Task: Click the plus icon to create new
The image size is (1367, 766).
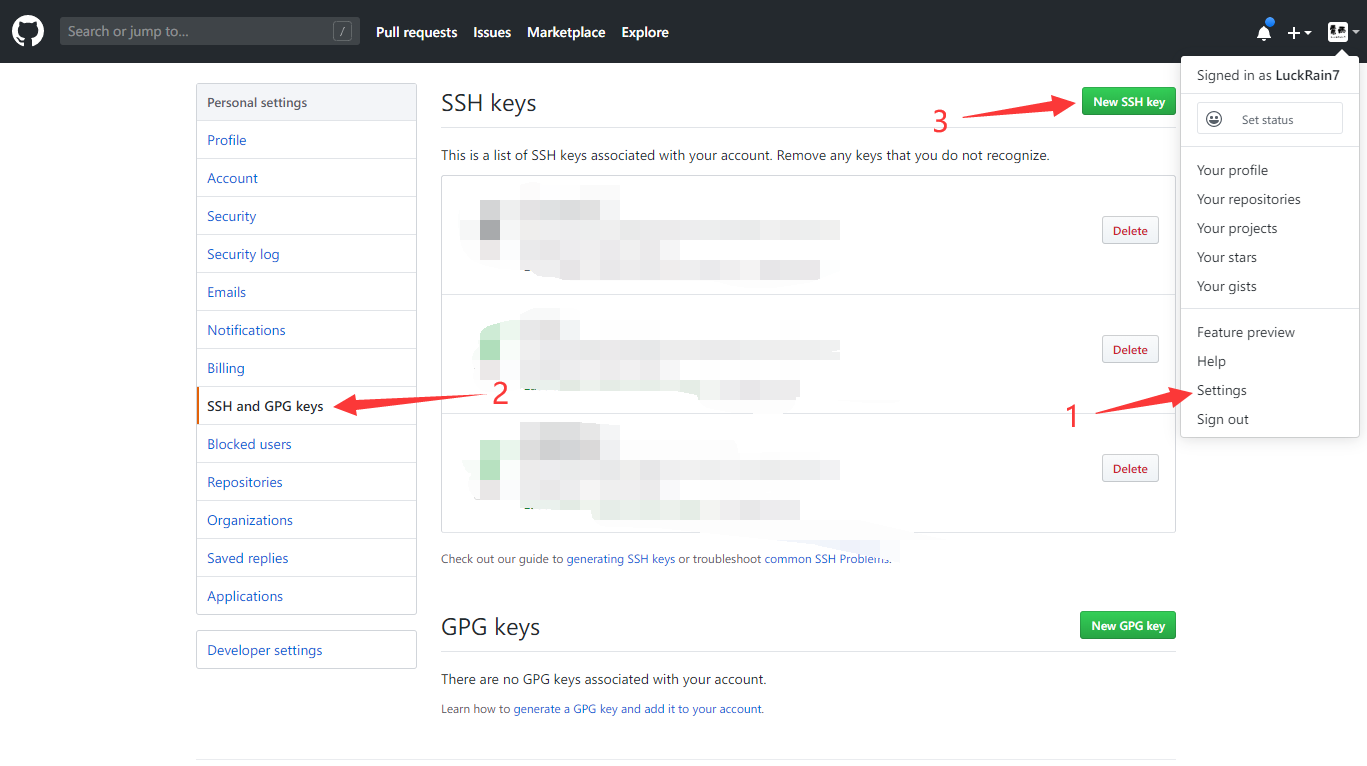Action: 1293,32
